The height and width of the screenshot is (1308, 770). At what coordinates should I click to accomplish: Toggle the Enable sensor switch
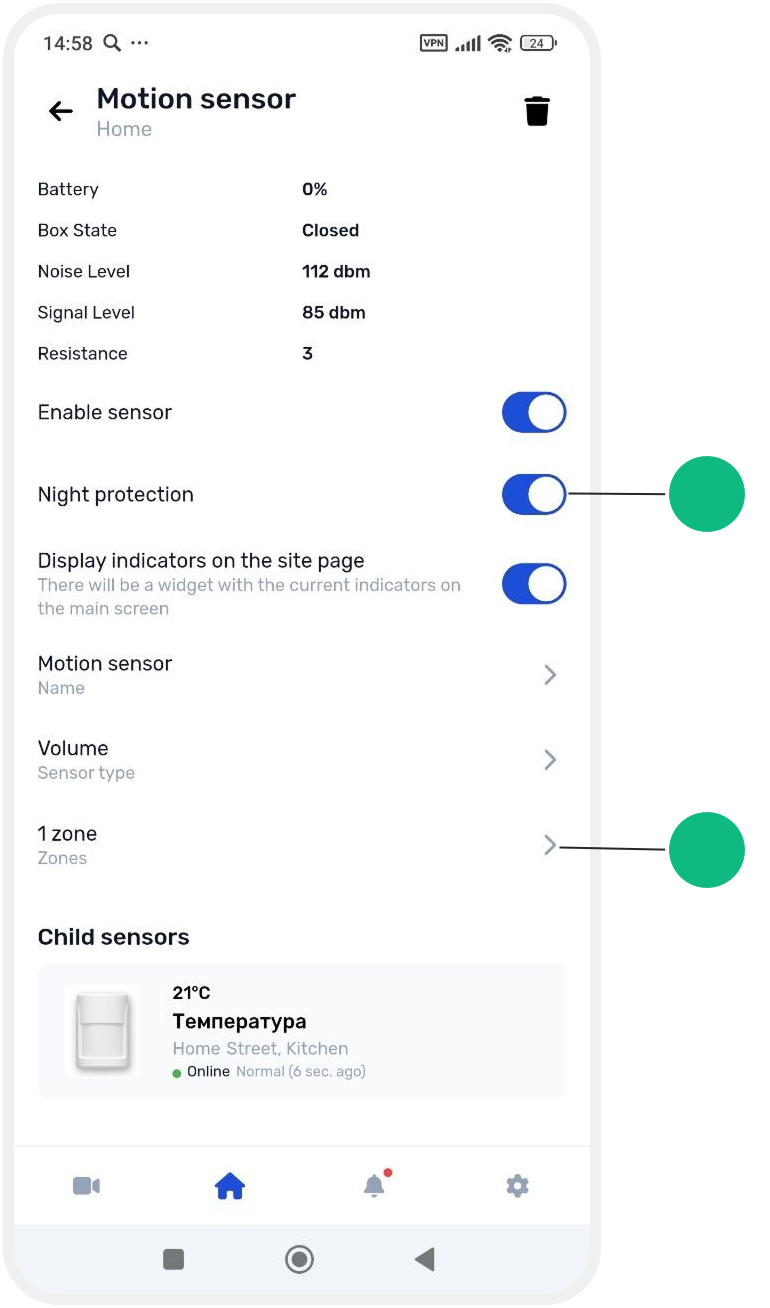pos(534,412)
